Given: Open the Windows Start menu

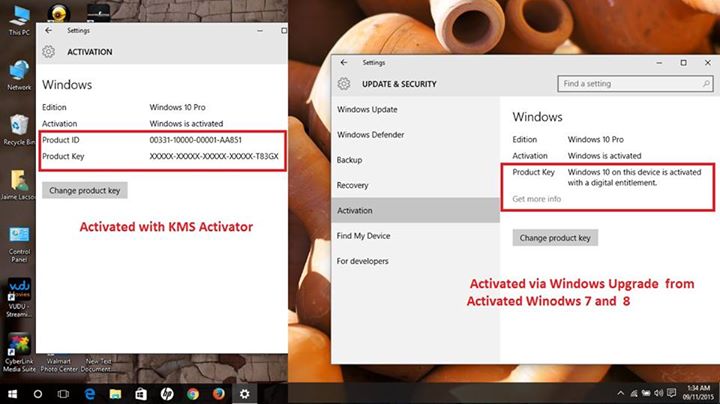Looking at the screenshot, I should (12, 394).
